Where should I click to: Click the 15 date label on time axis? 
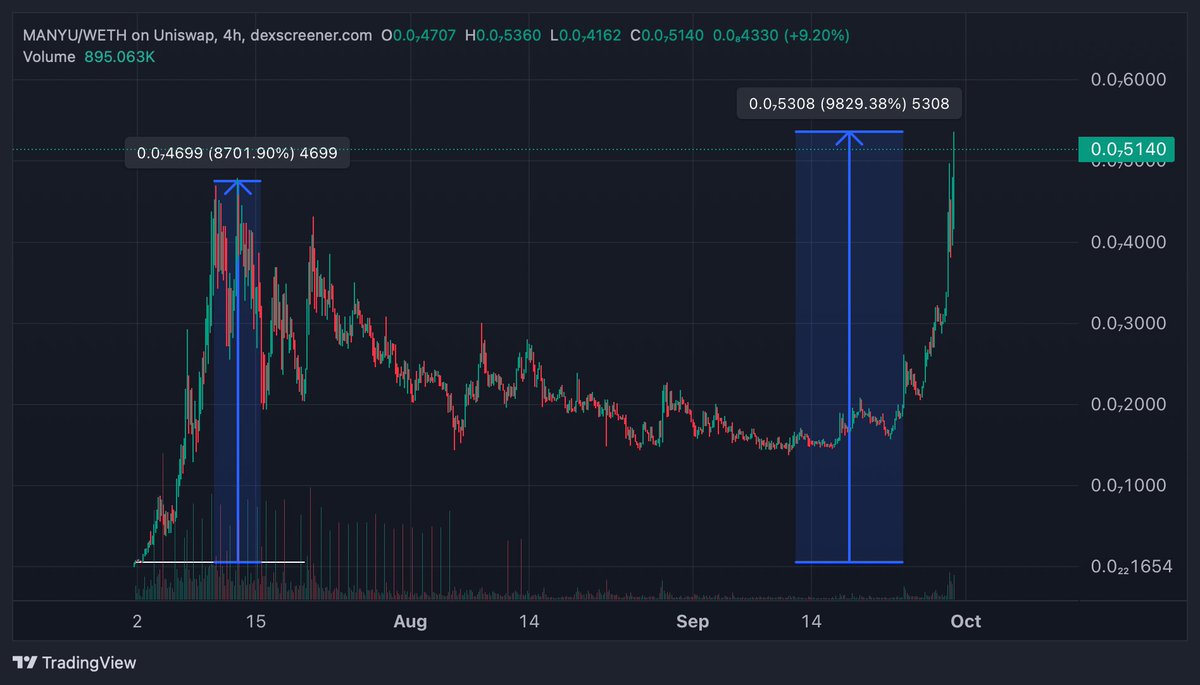(256, 622)
